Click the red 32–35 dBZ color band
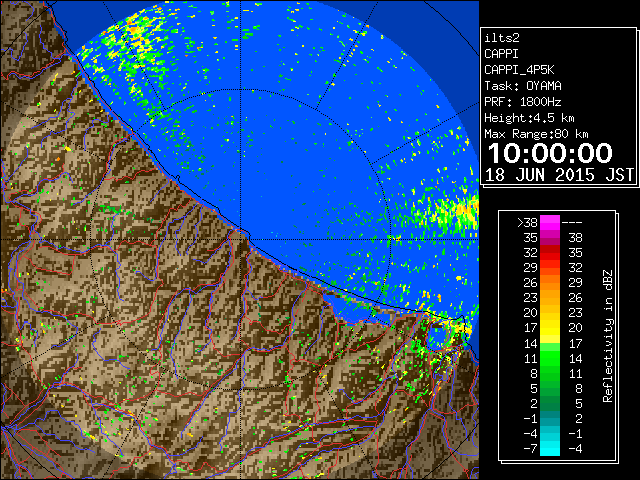Image resolution: width=640 pixels, height=480 pixels. (x=550, y=253)
